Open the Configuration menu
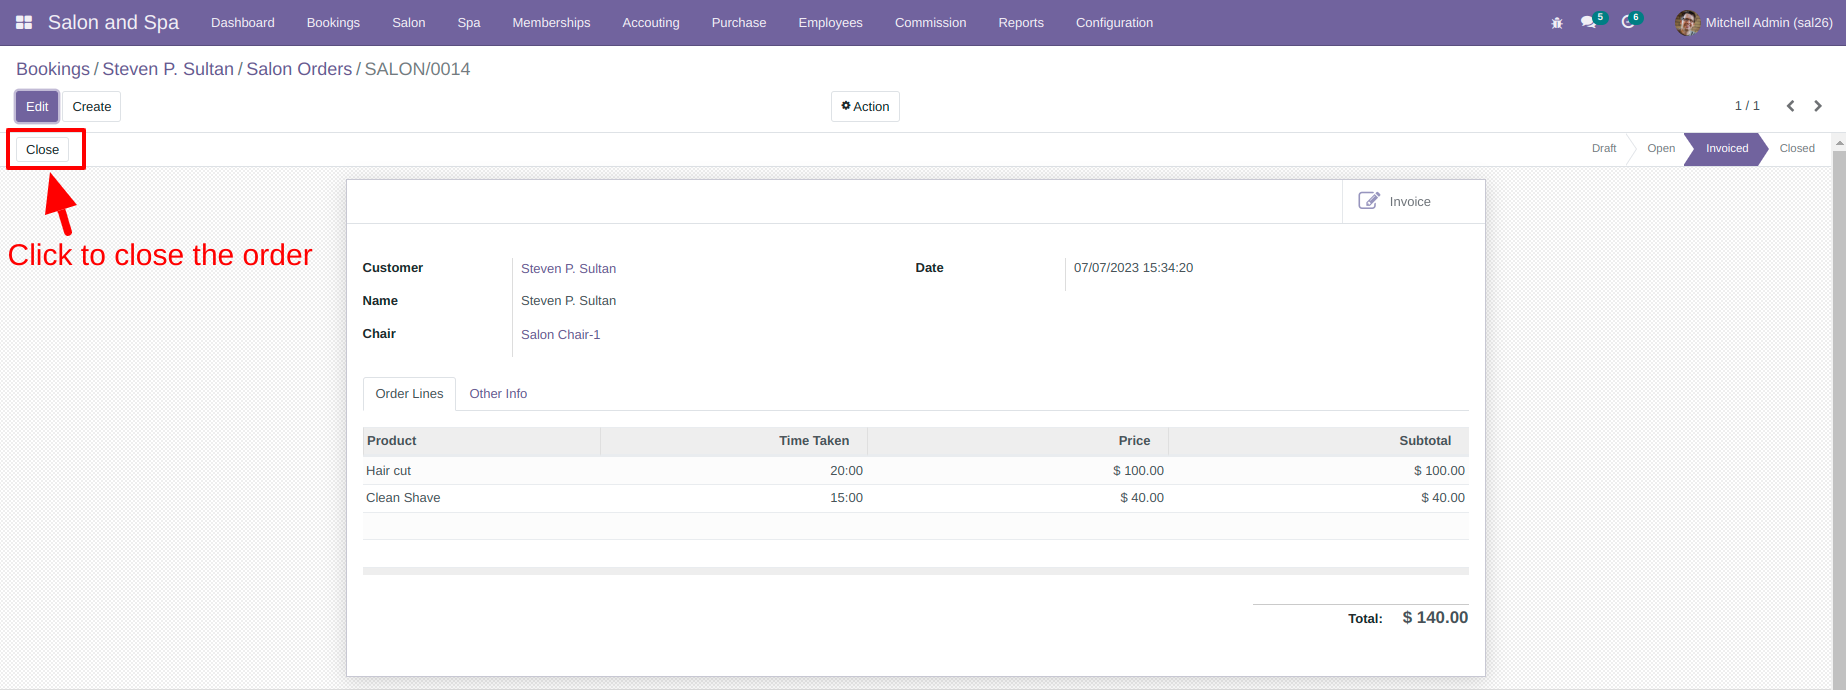The image size is (1846, 690). pyautogui.click(x=1114, y=22)
